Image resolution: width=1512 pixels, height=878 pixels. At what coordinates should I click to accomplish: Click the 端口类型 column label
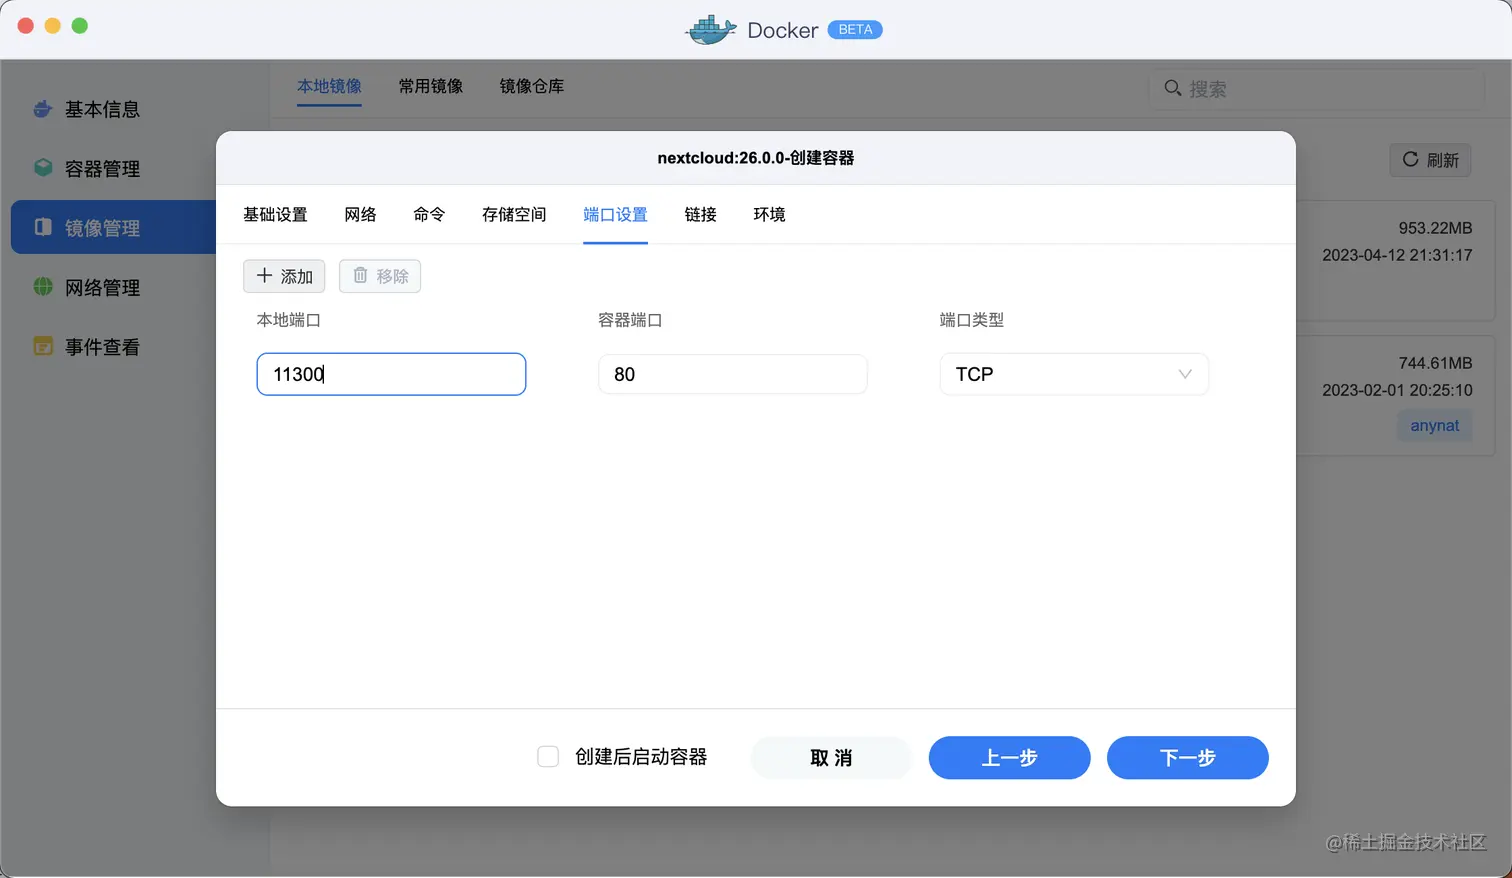tap(972, 320)
